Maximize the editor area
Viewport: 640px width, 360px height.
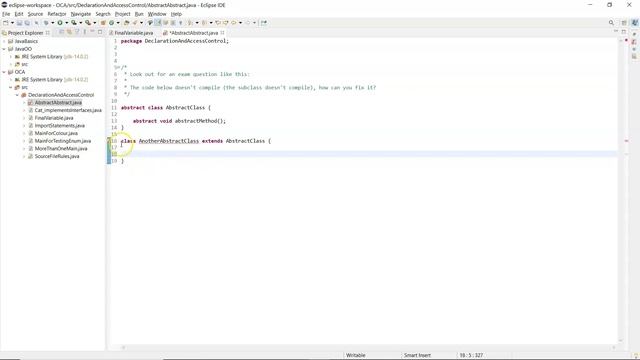(x=624, y=32)
